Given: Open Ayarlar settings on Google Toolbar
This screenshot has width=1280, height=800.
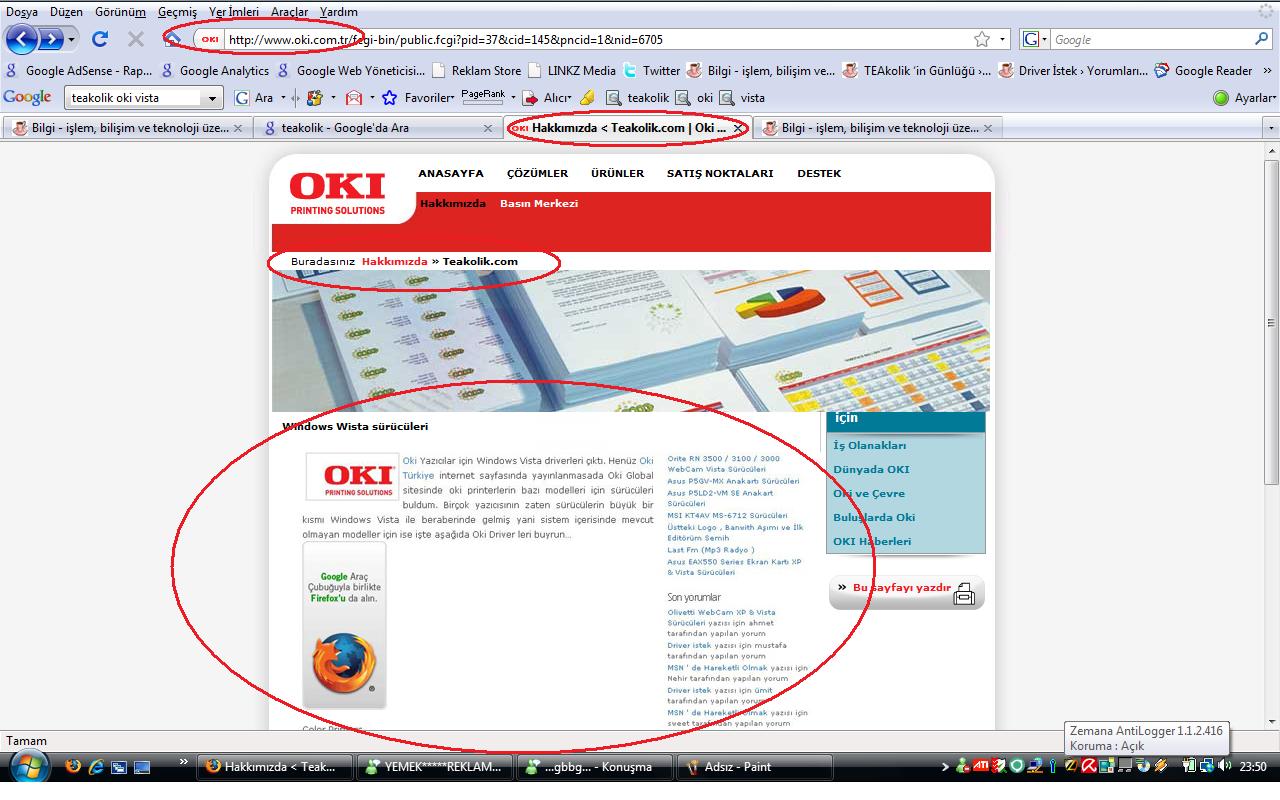Looking at the screenshot, I should (x=1245, y=98).
